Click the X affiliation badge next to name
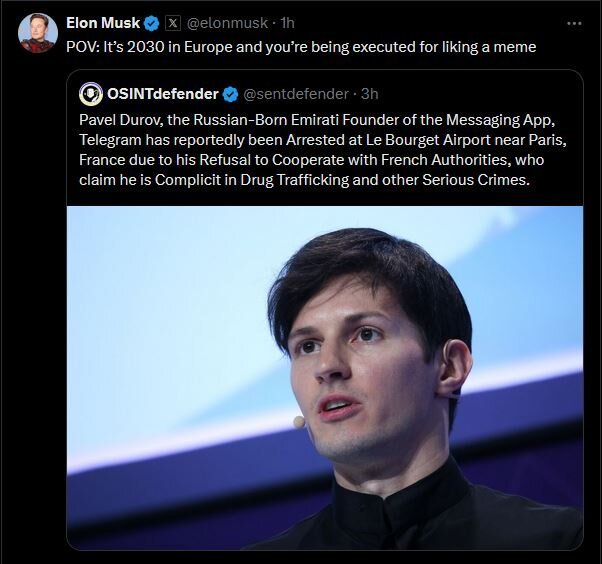The image size is (602, 564). click(172, 23)
